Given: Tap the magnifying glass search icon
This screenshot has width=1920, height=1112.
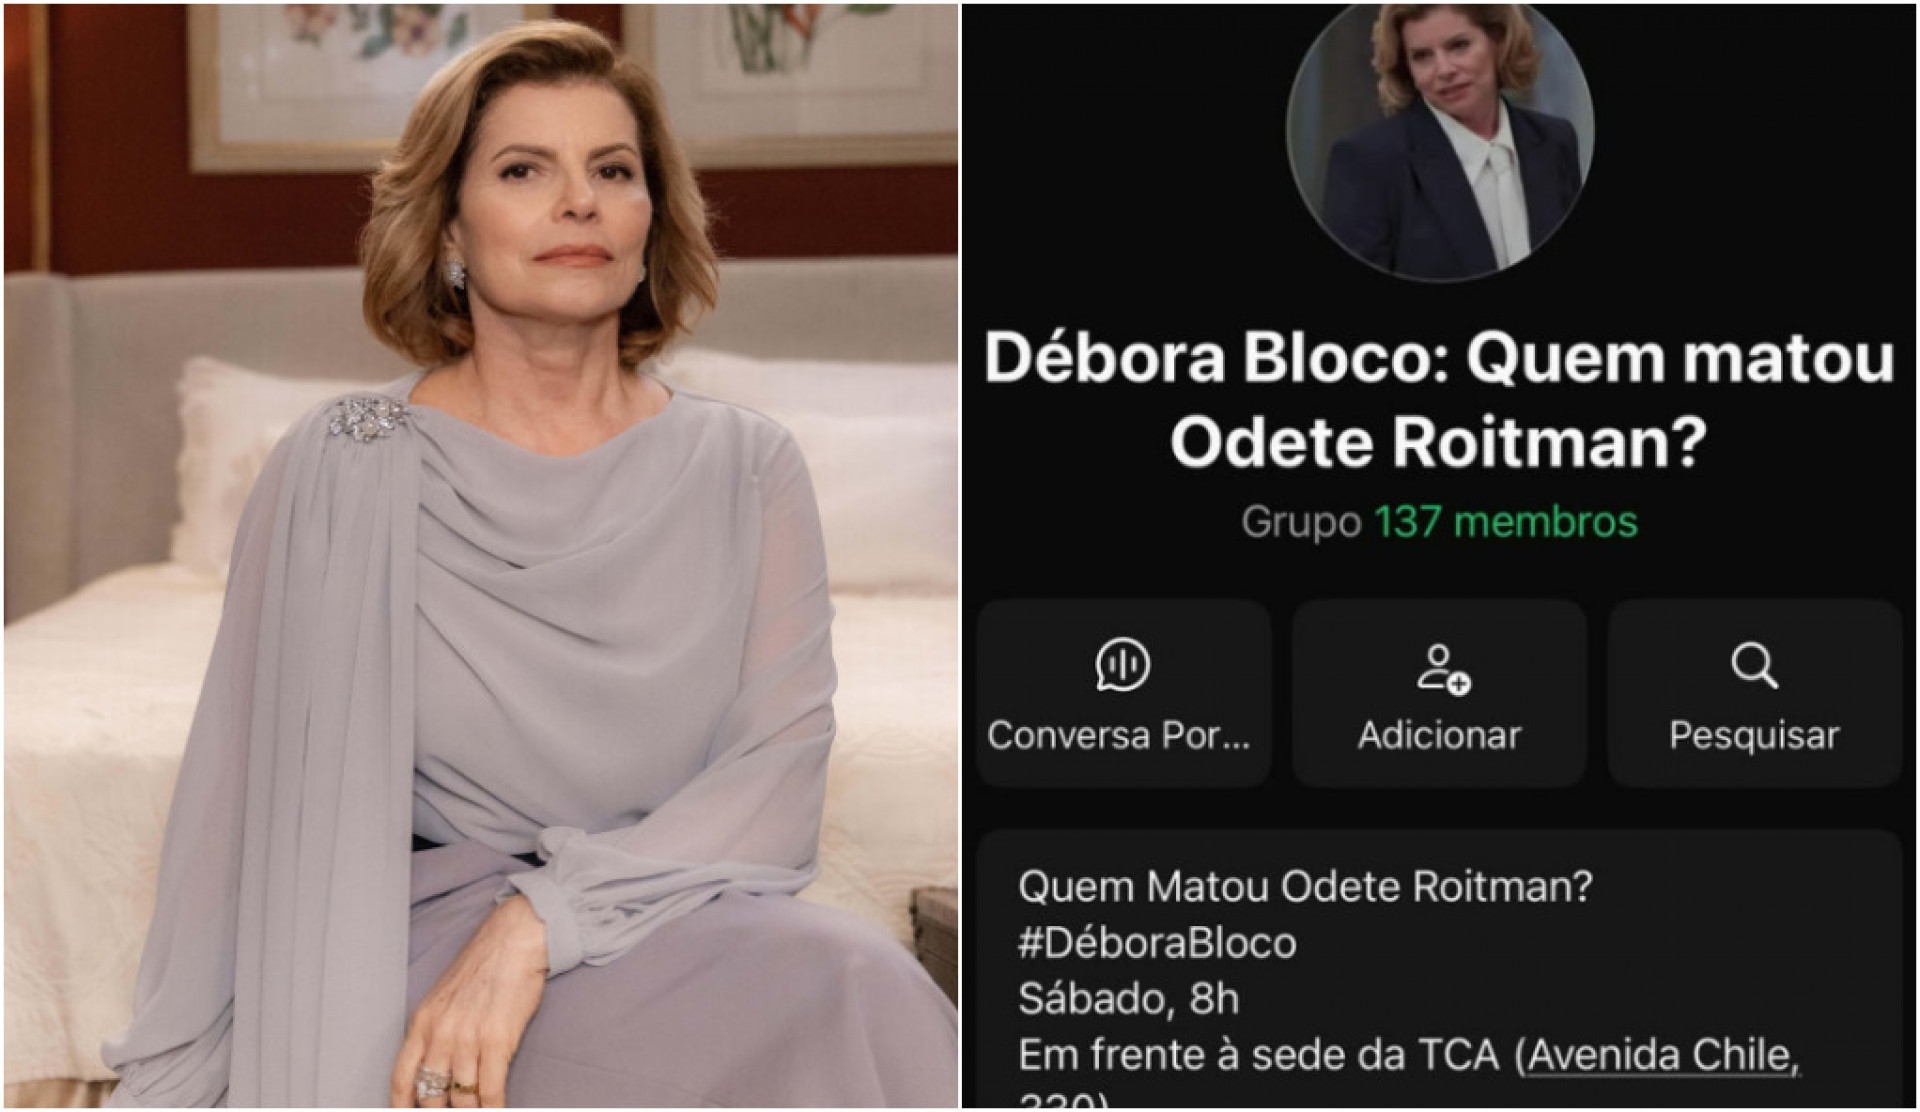Looking at the screenshot, I should (1754, 666).
